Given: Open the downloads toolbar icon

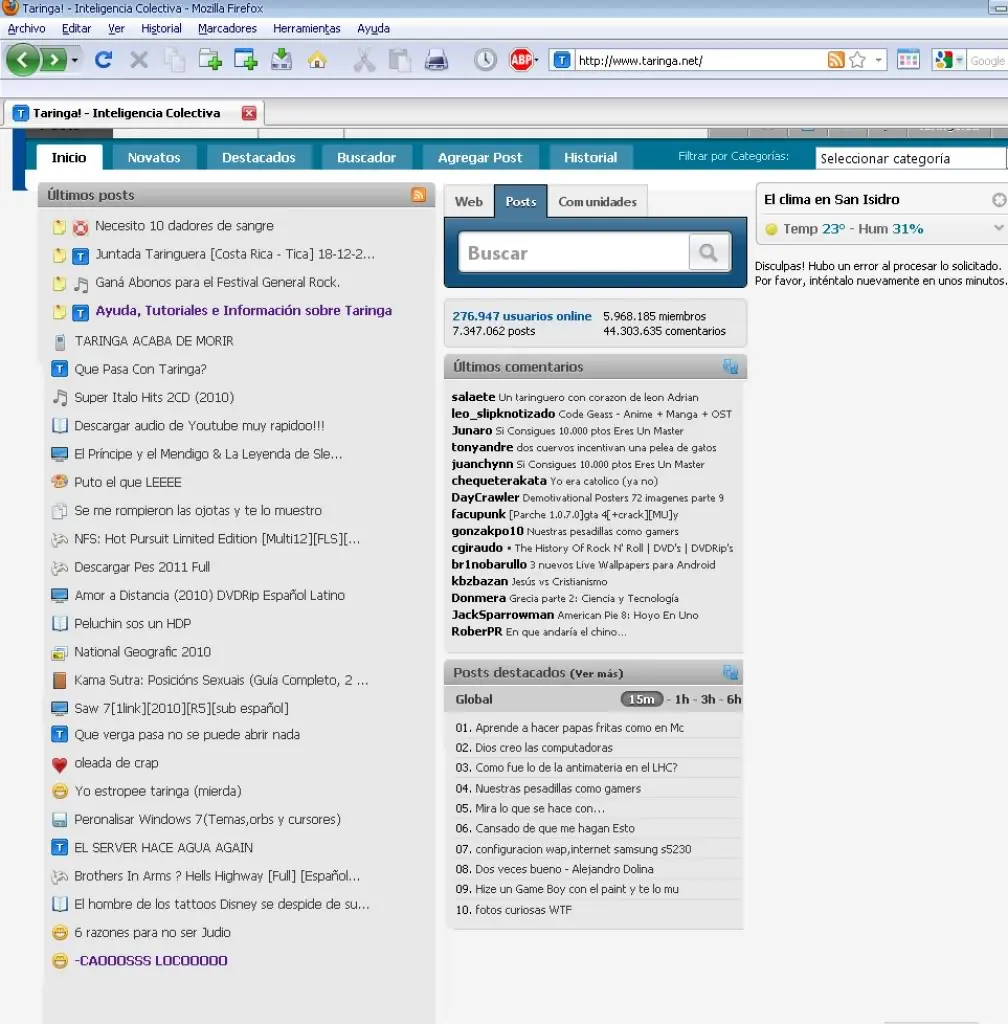Looking at the screenshot, I should (281, 59).
